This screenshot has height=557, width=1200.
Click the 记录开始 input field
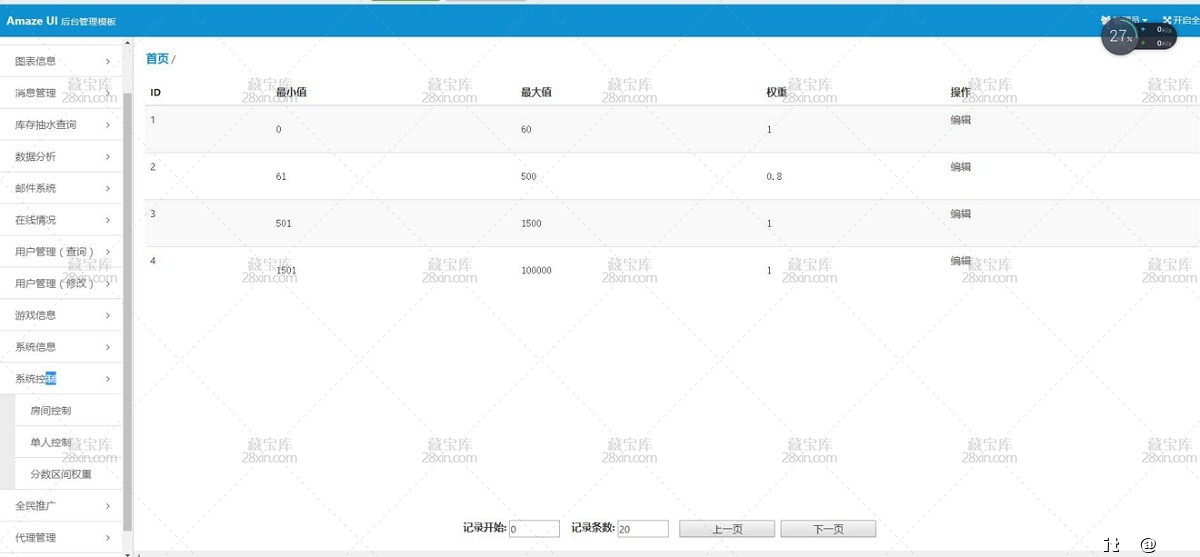pos(534,529)
